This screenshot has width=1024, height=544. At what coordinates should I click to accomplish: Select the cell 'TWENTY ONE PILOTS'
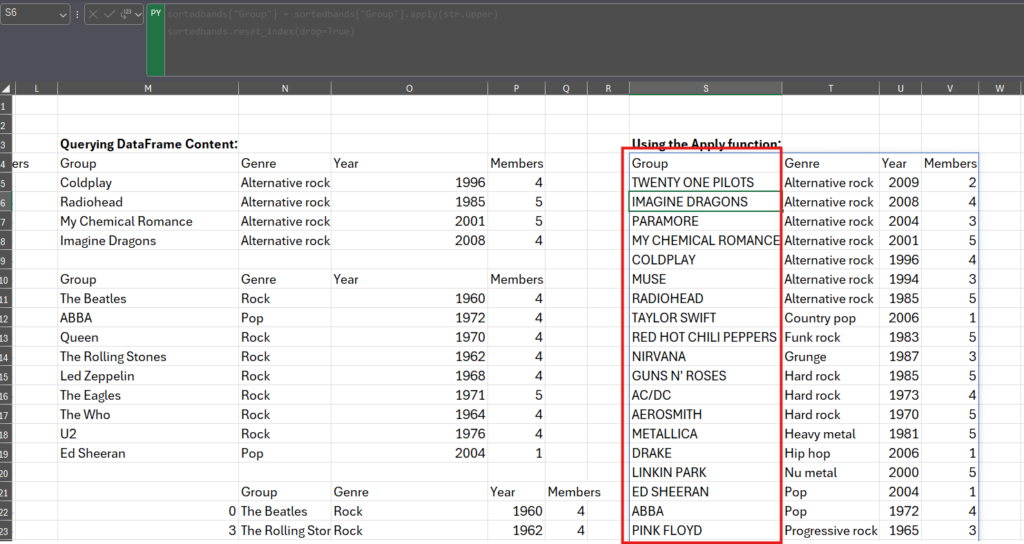pos(705,183)
